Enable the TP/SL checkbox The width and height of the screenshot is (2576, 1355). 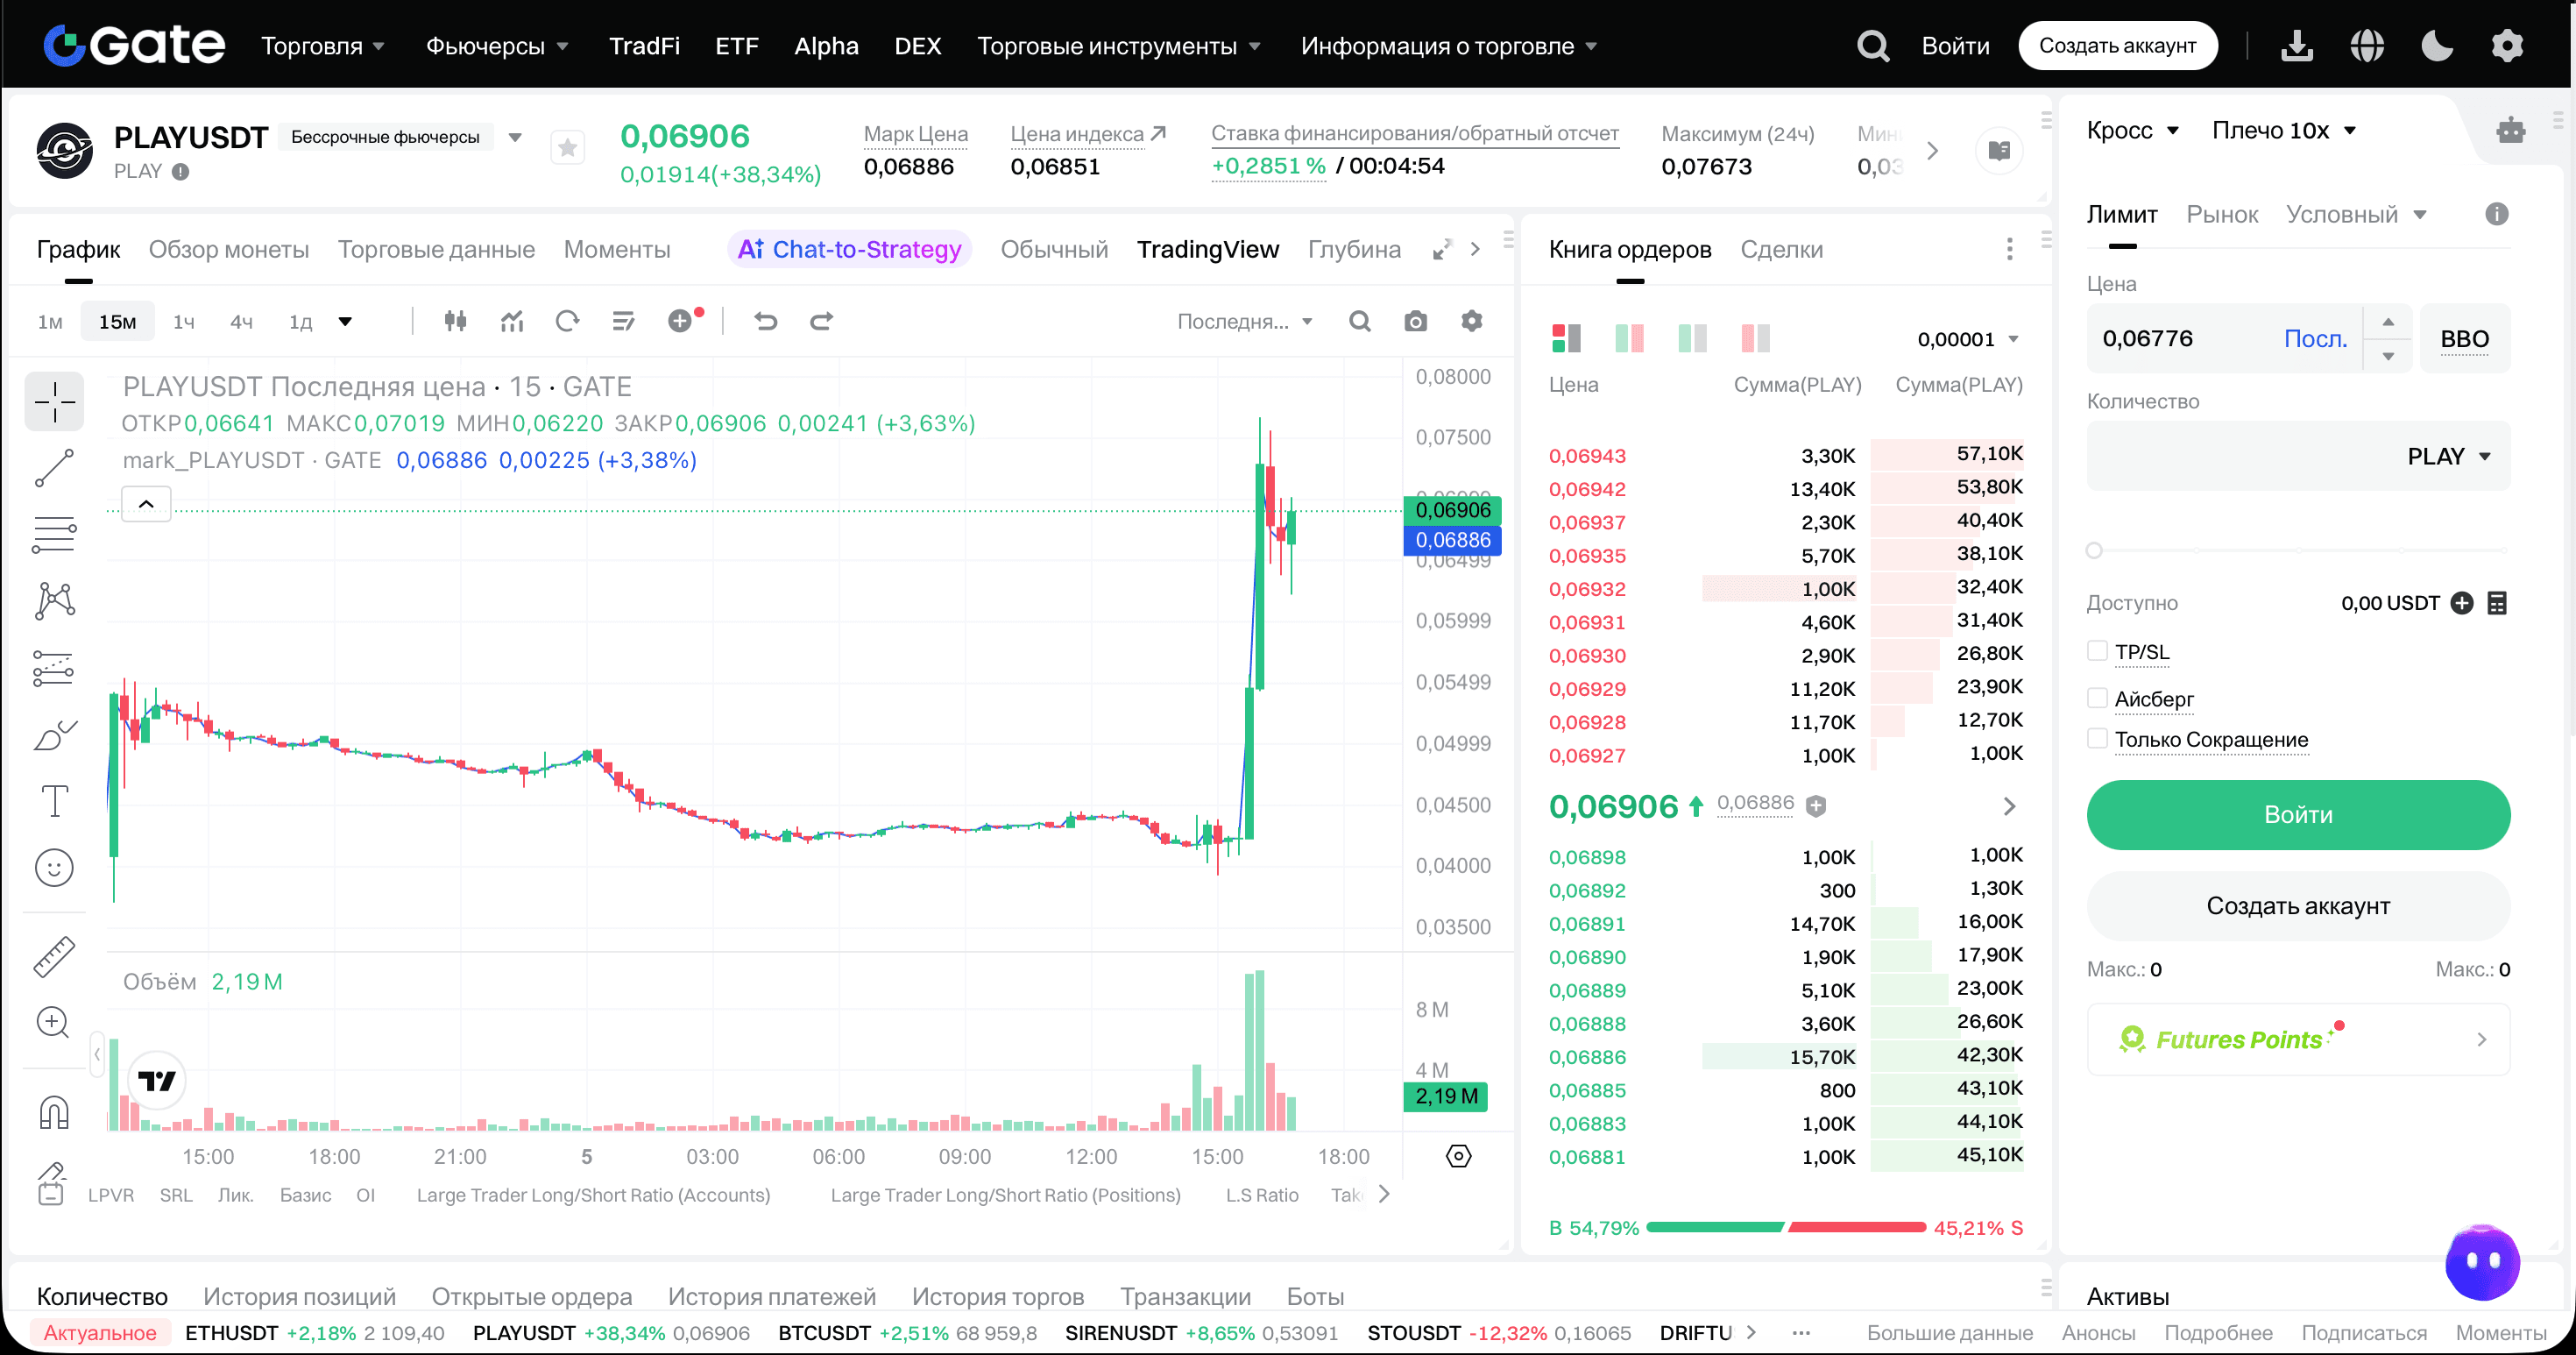[2097, 651]
